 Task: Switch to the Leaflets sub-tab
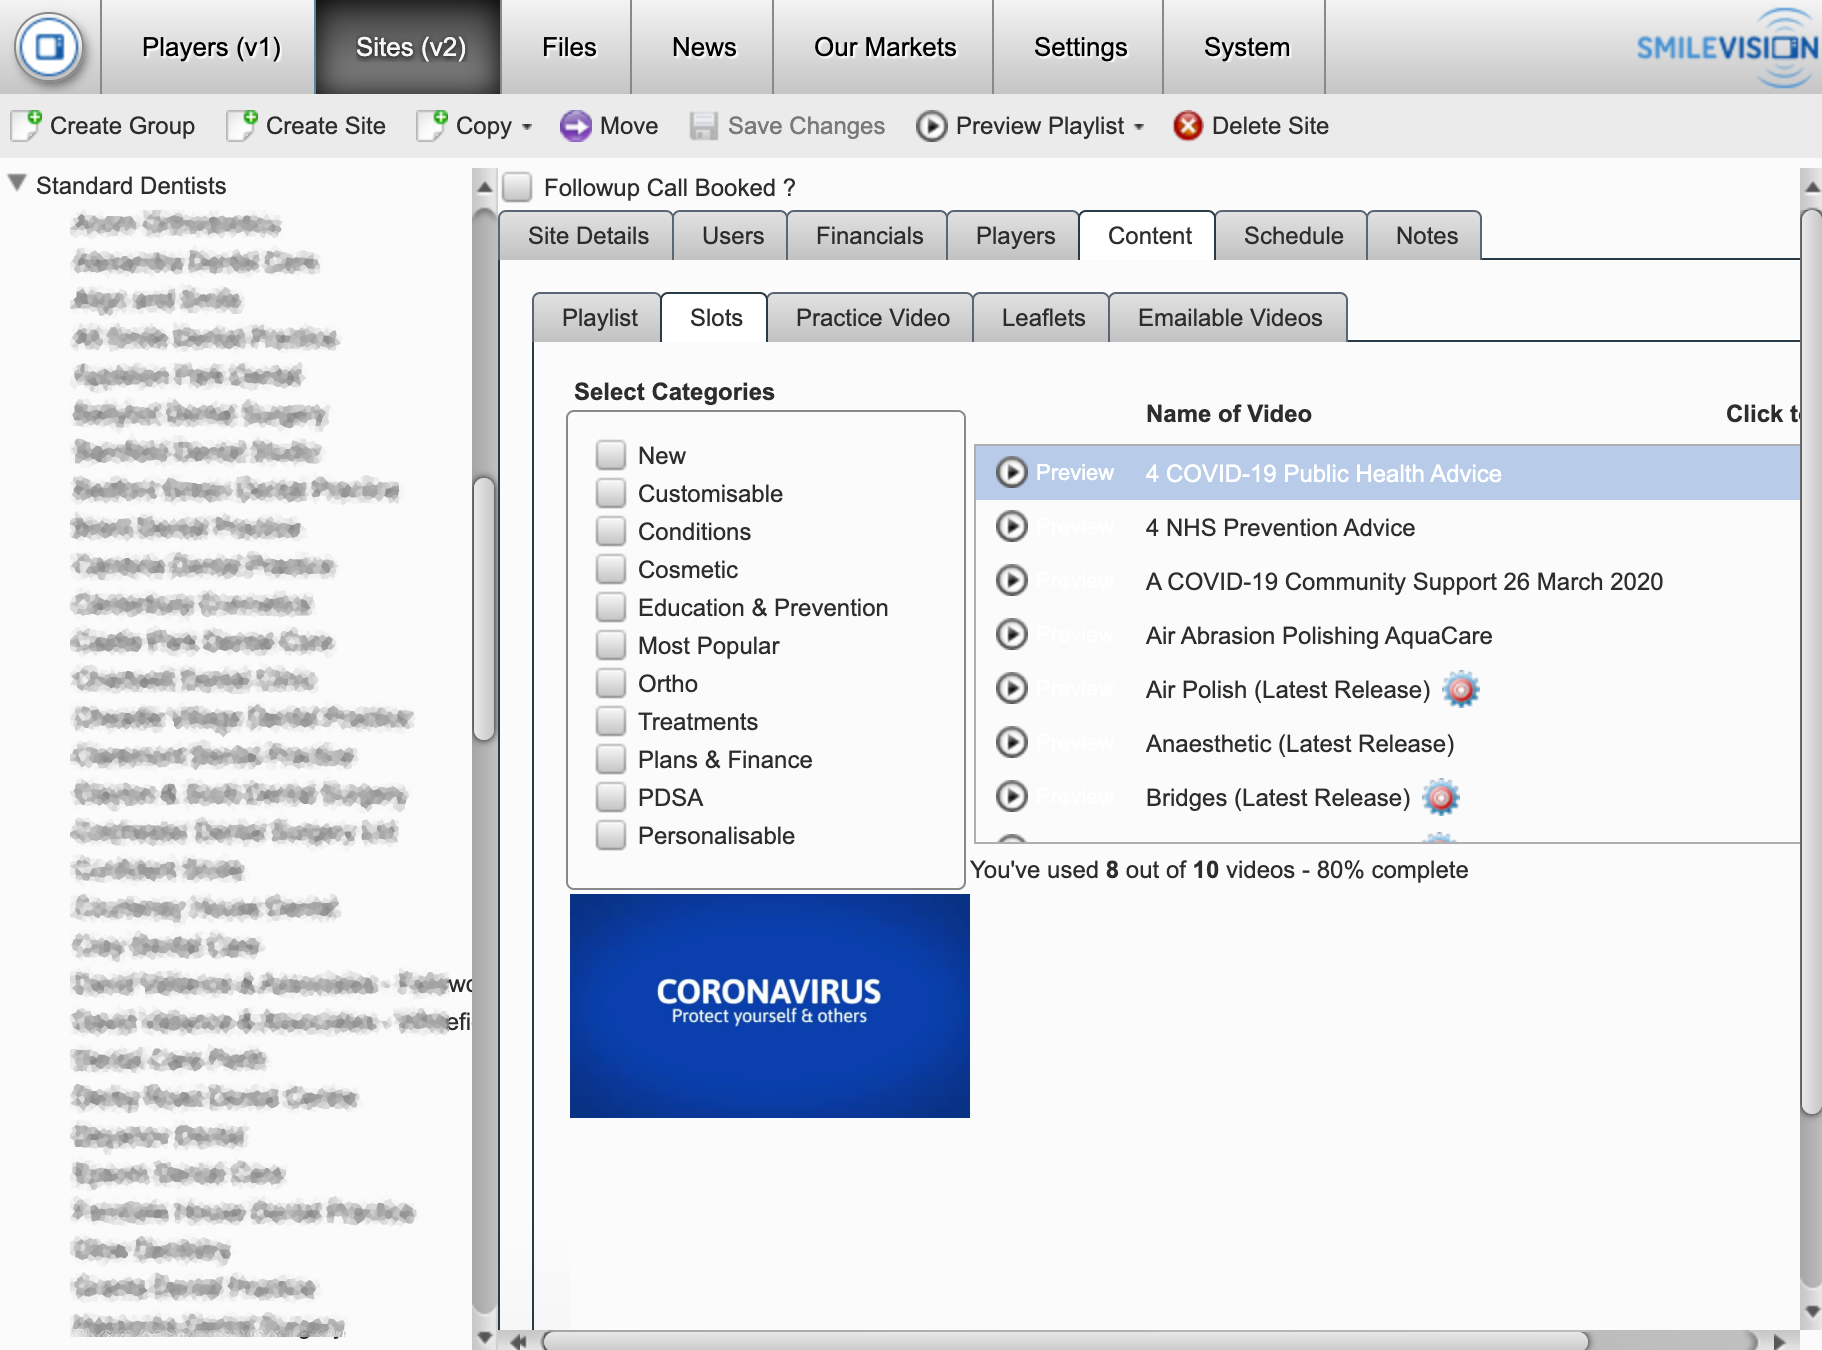(x=1043, y=318)
